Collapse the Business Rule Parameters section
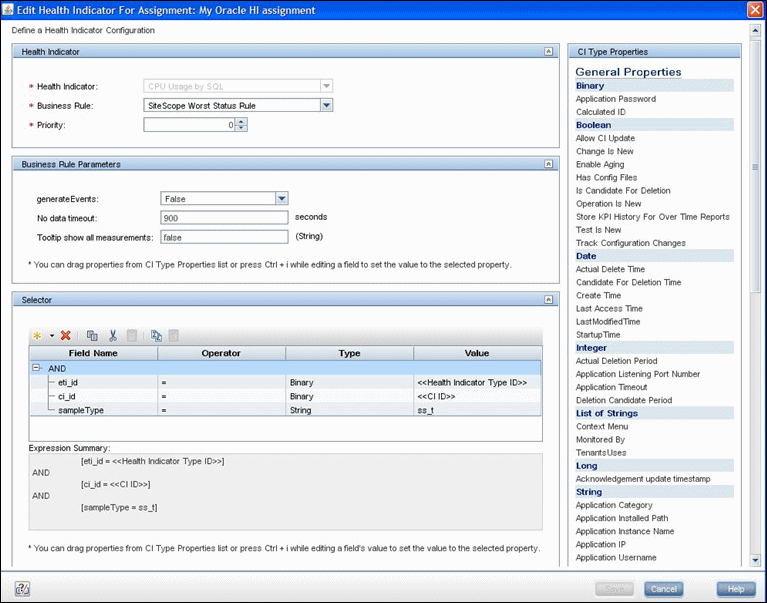The height and width of the screenshot is (603, 767). point(547,163)
